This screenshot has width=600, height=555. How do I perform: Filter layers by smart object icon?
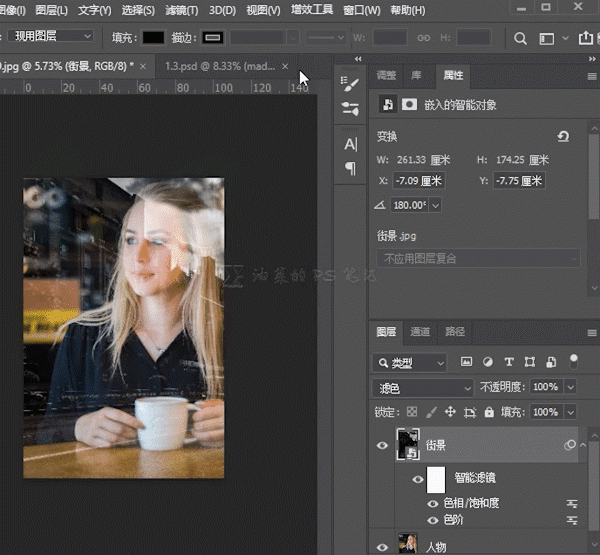[x=551, y=362]
